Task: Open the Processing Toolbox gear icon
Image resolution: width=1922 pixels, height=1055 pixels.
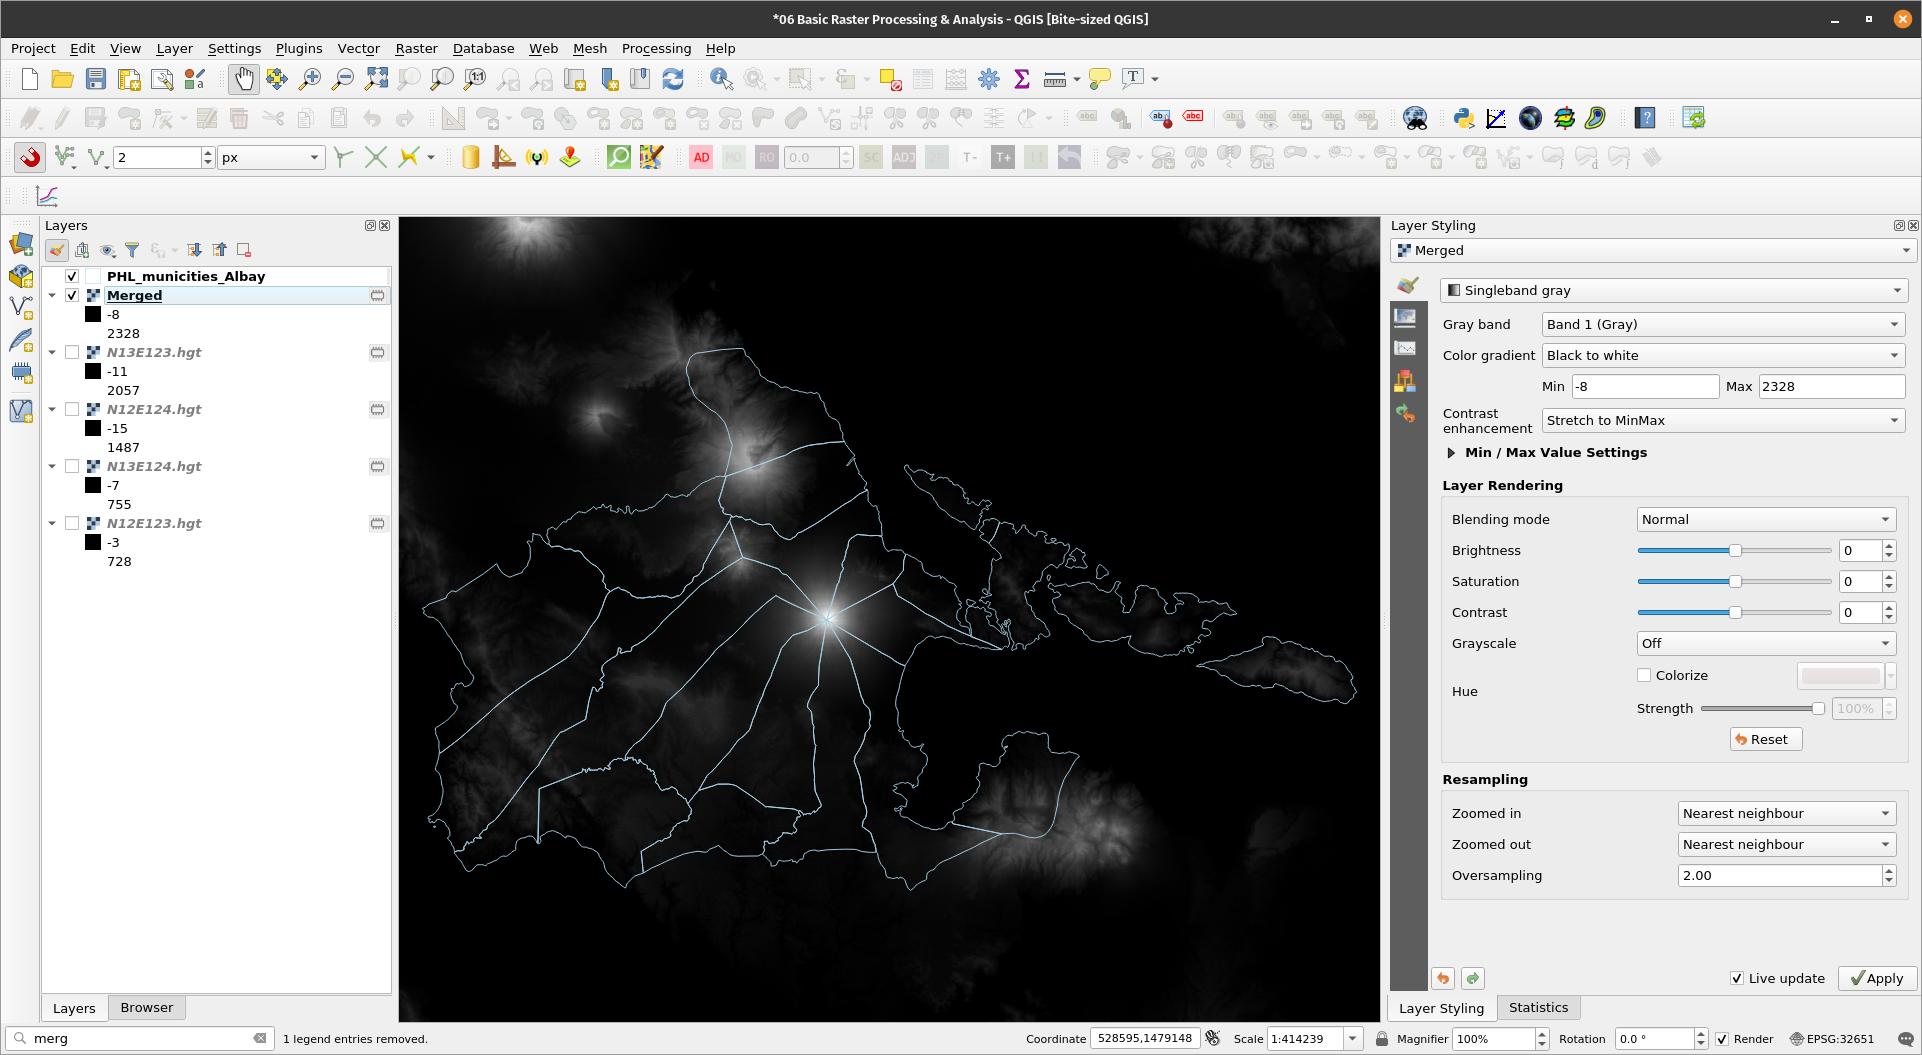Action: 988,79
